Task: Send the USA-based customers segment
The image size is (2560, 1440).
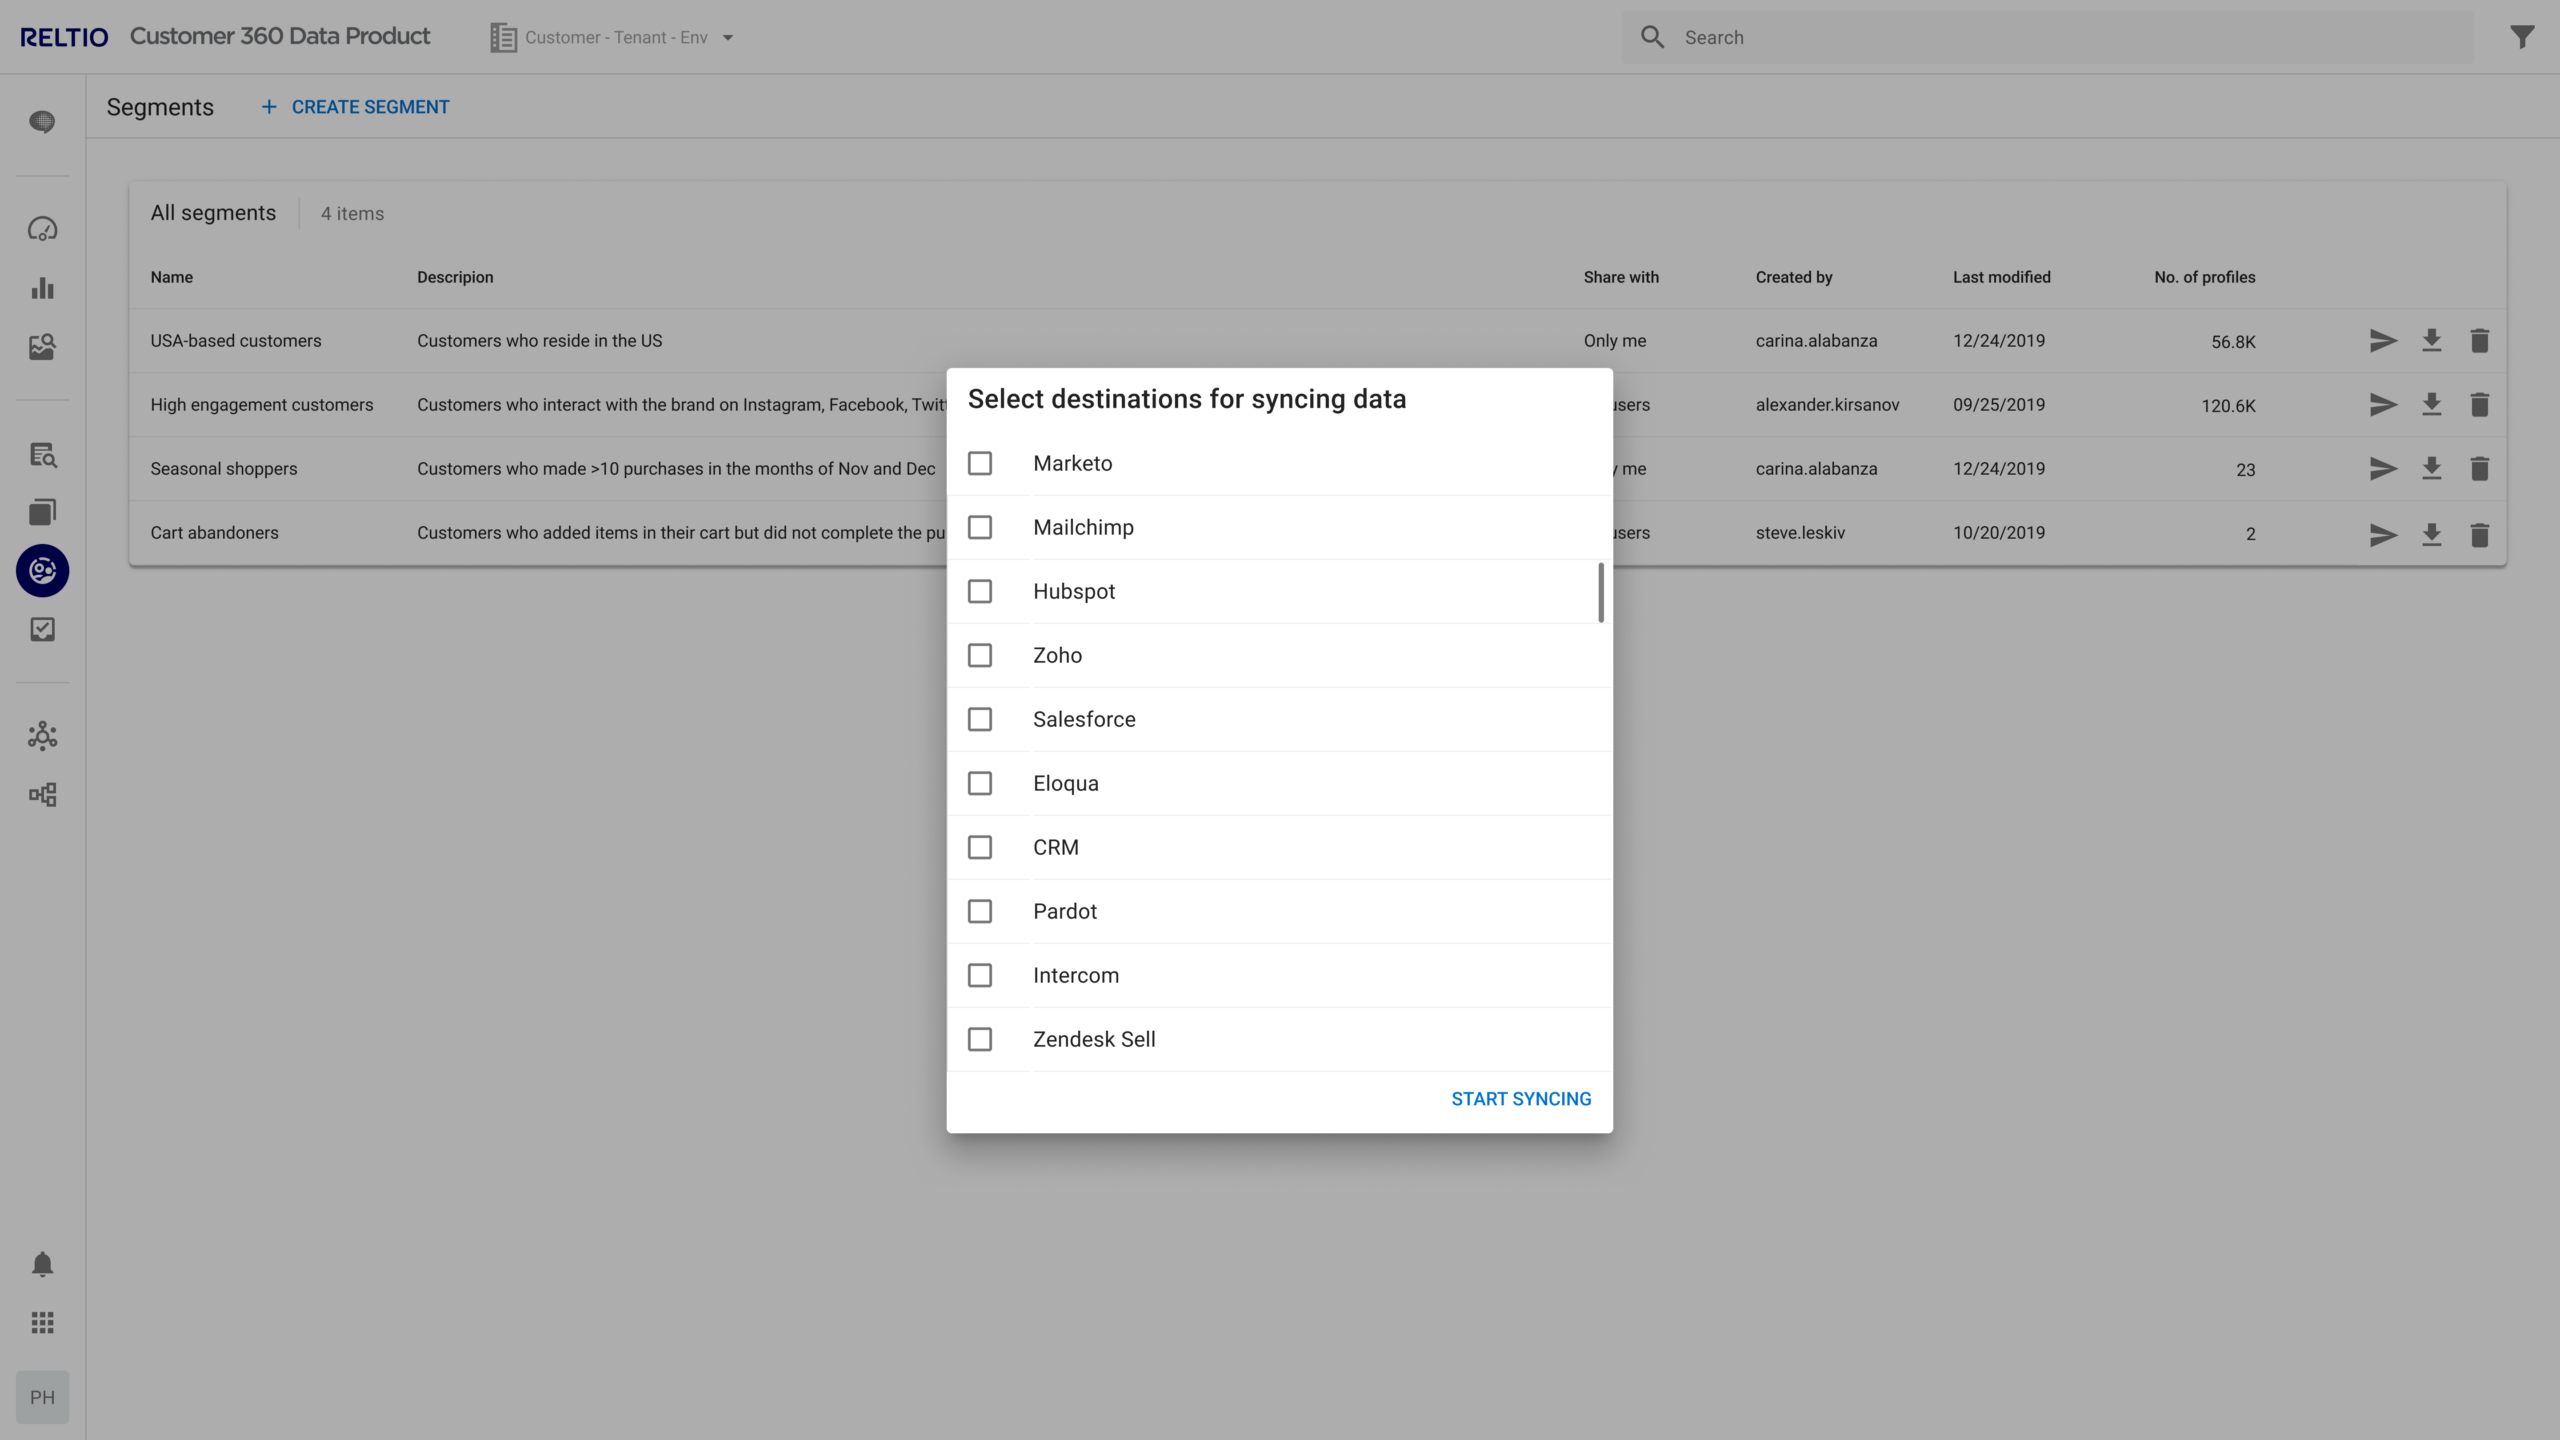Action: [x=2383, y=341]
